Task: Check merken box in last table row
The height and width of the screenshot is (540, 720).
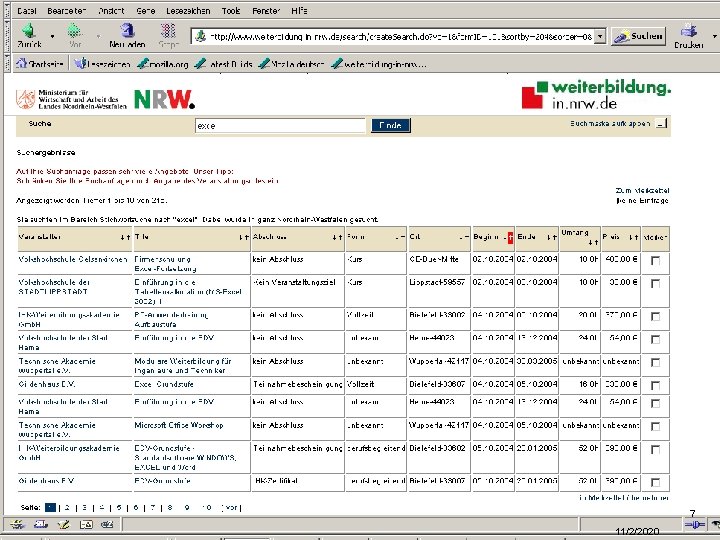Action: pyautogui.click(x=655, y=482)
